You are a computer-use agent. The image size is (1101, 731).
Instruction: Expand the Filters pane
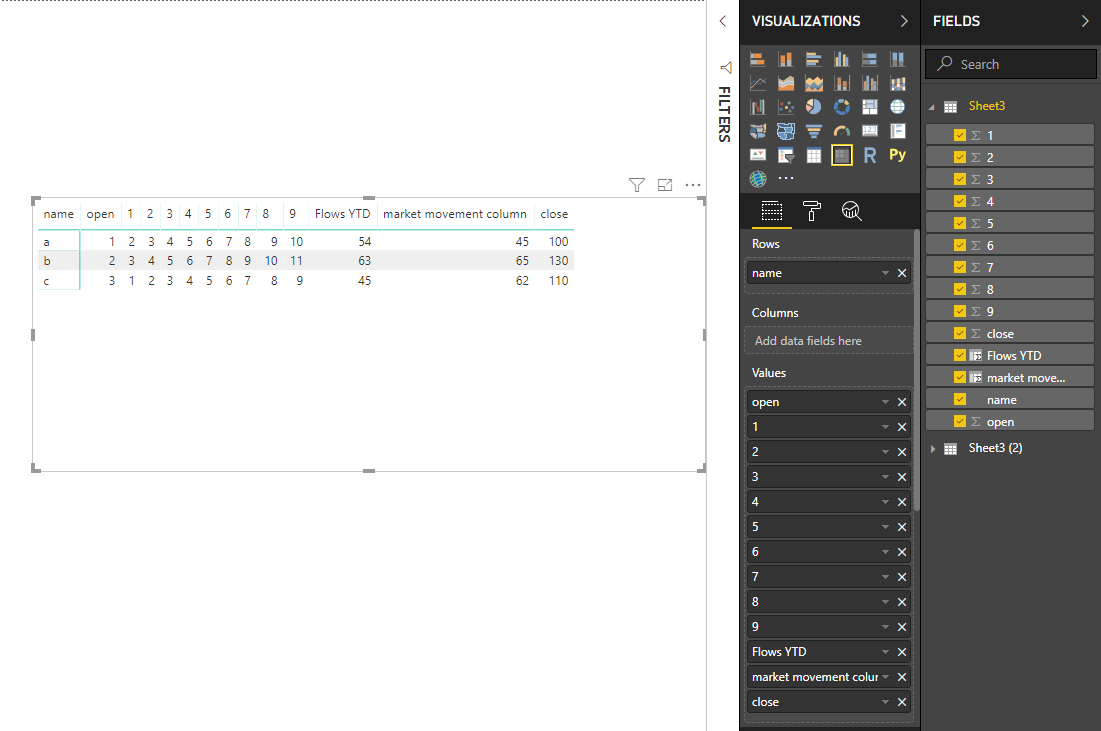(723, 21)
